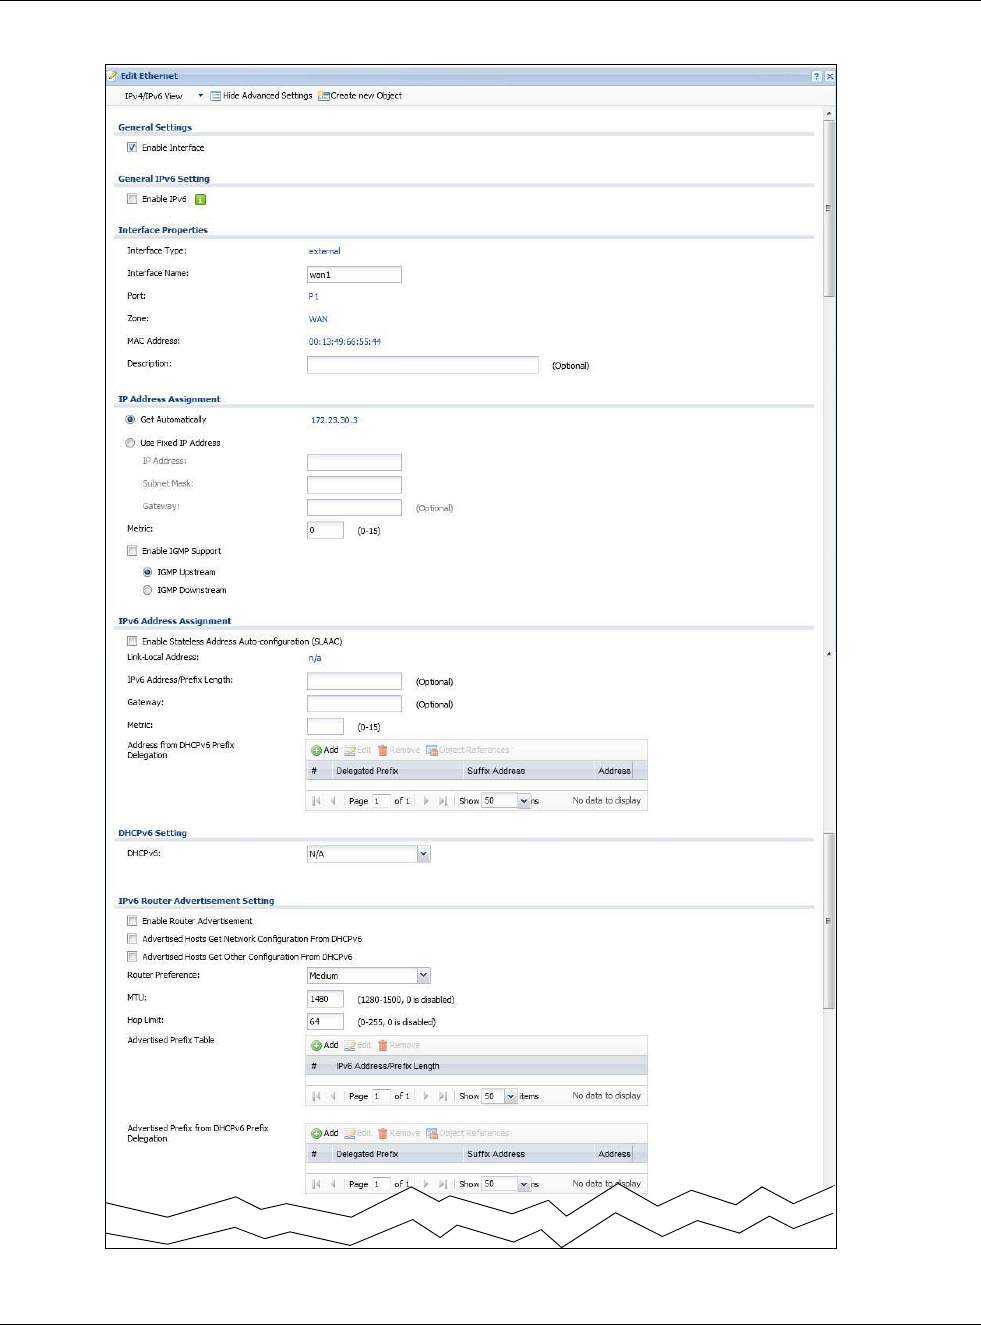
Task: Click the IPv4 Metric field showing 0
Action: (x=325, y=530)
